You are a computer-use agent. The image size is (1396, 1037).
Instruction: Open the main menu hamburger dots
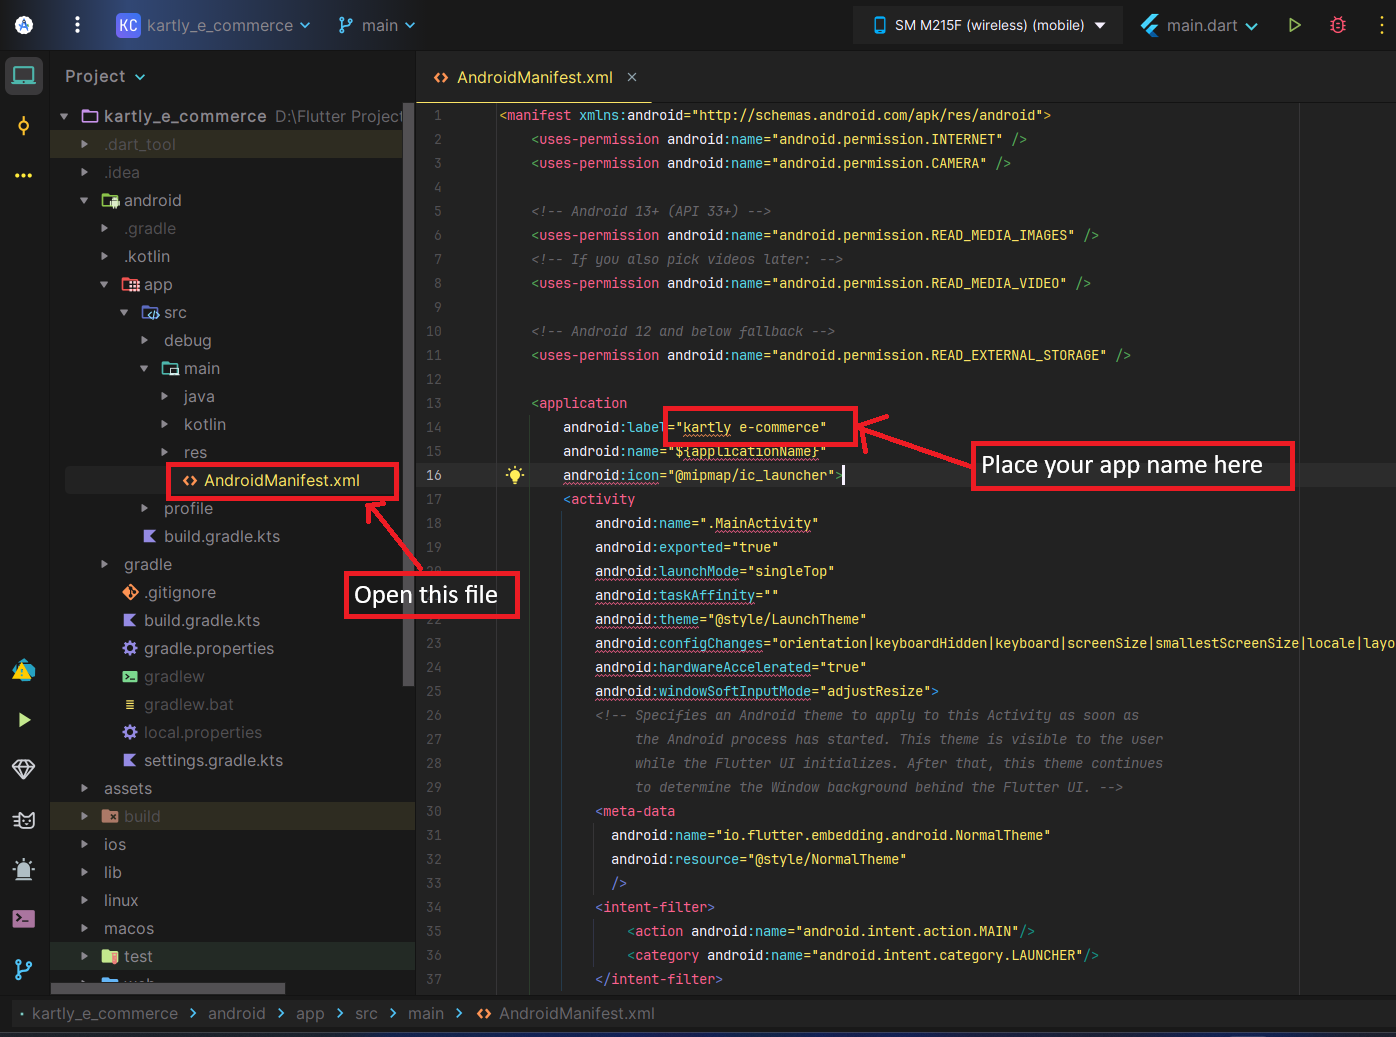[77, 25]
